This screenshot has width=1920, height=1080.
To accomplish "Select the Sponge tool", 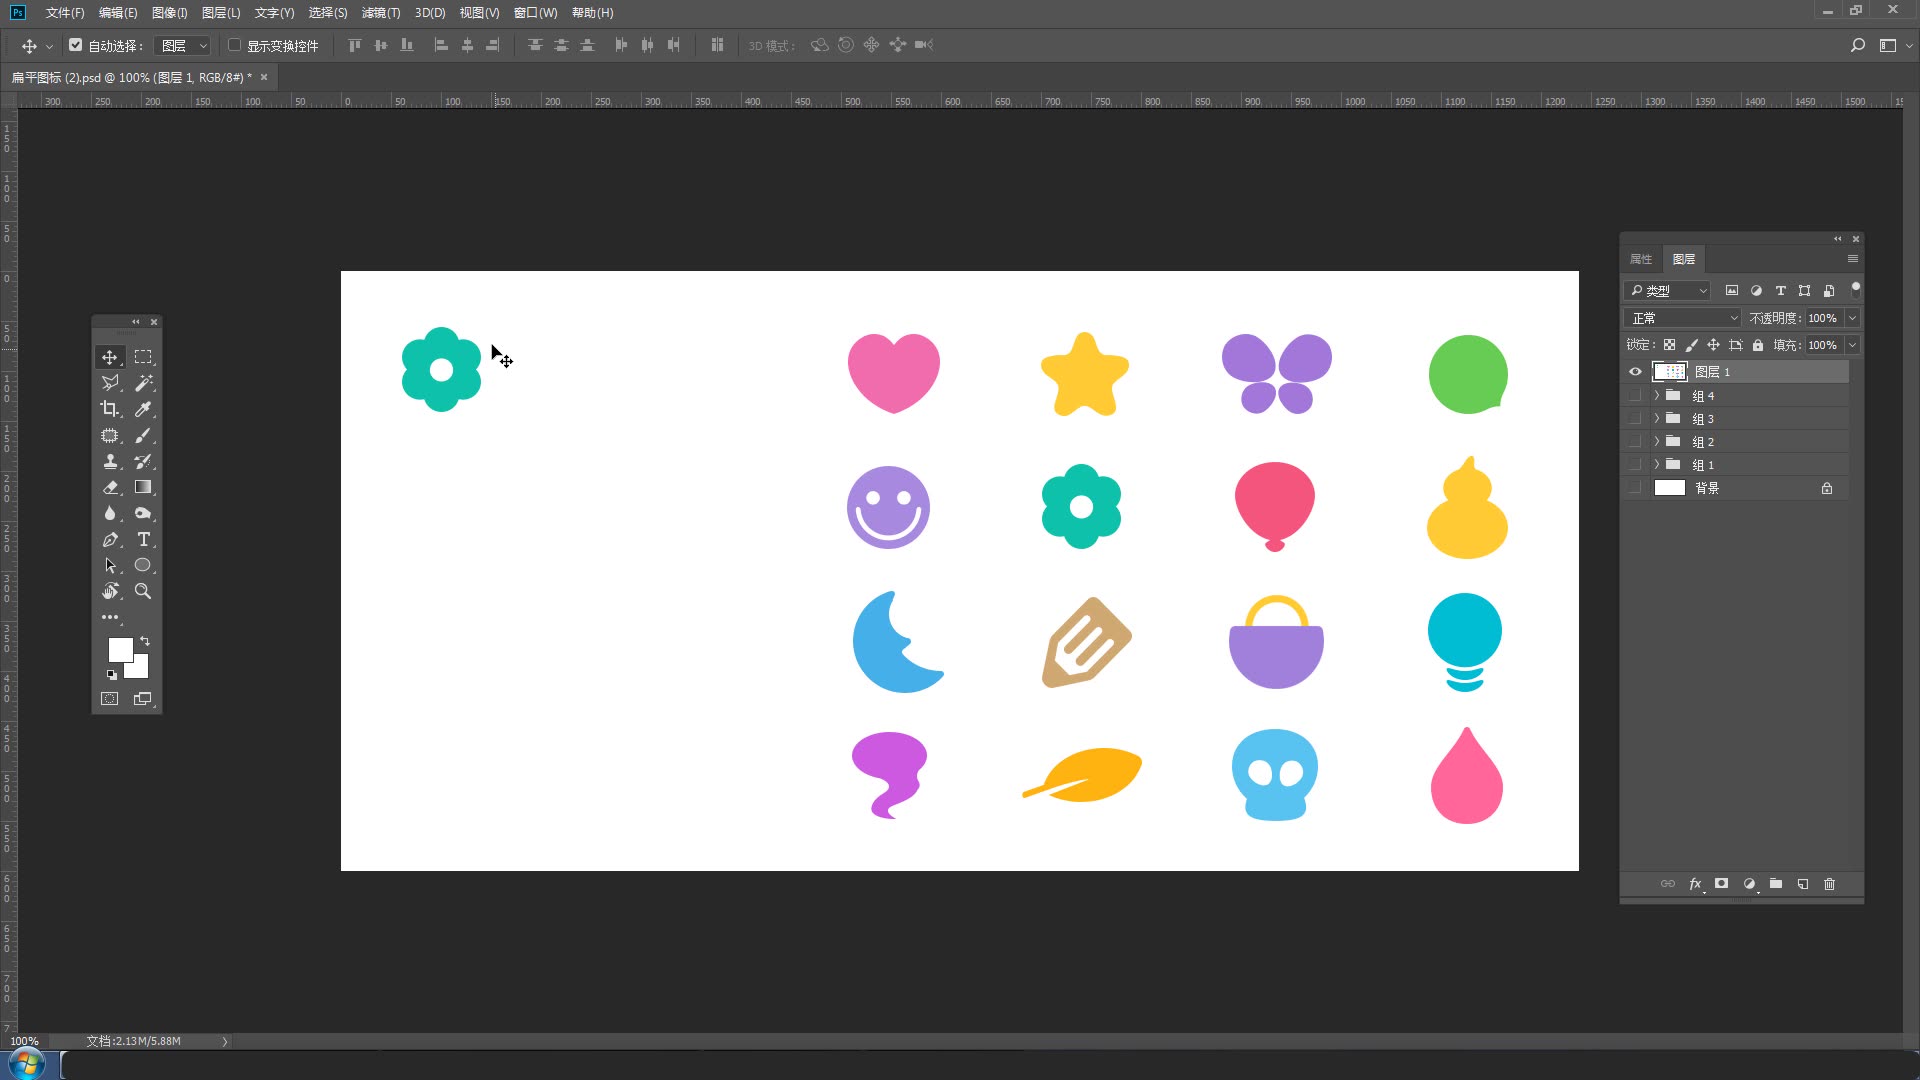I will 143,513.
